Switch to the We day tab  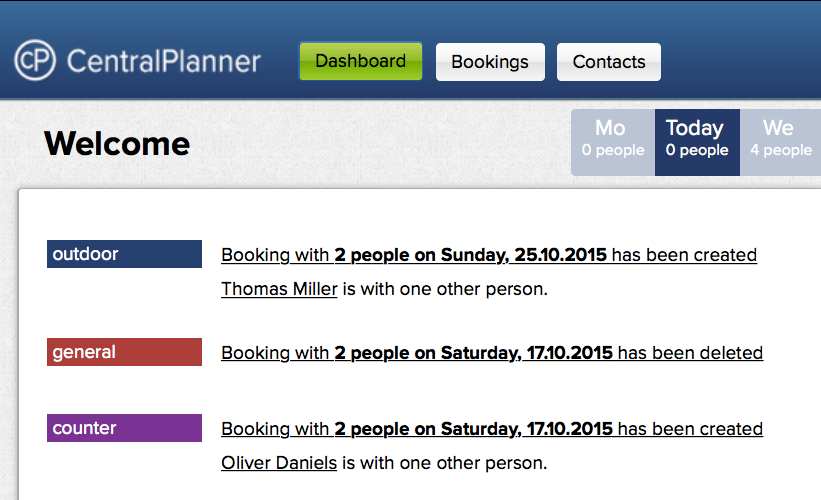pos(778,128)
